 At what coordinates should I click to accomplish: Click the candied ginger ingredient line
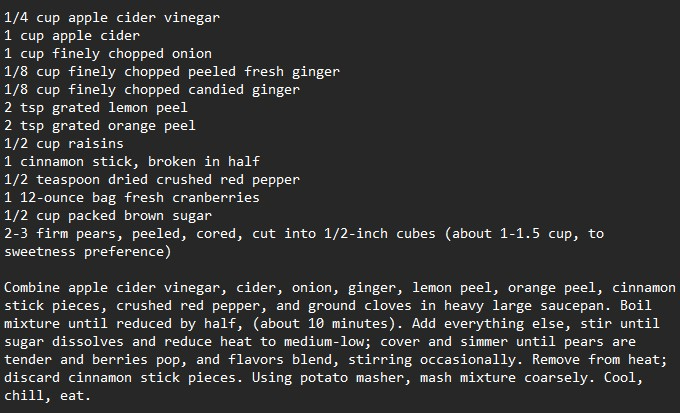[151, 90]
